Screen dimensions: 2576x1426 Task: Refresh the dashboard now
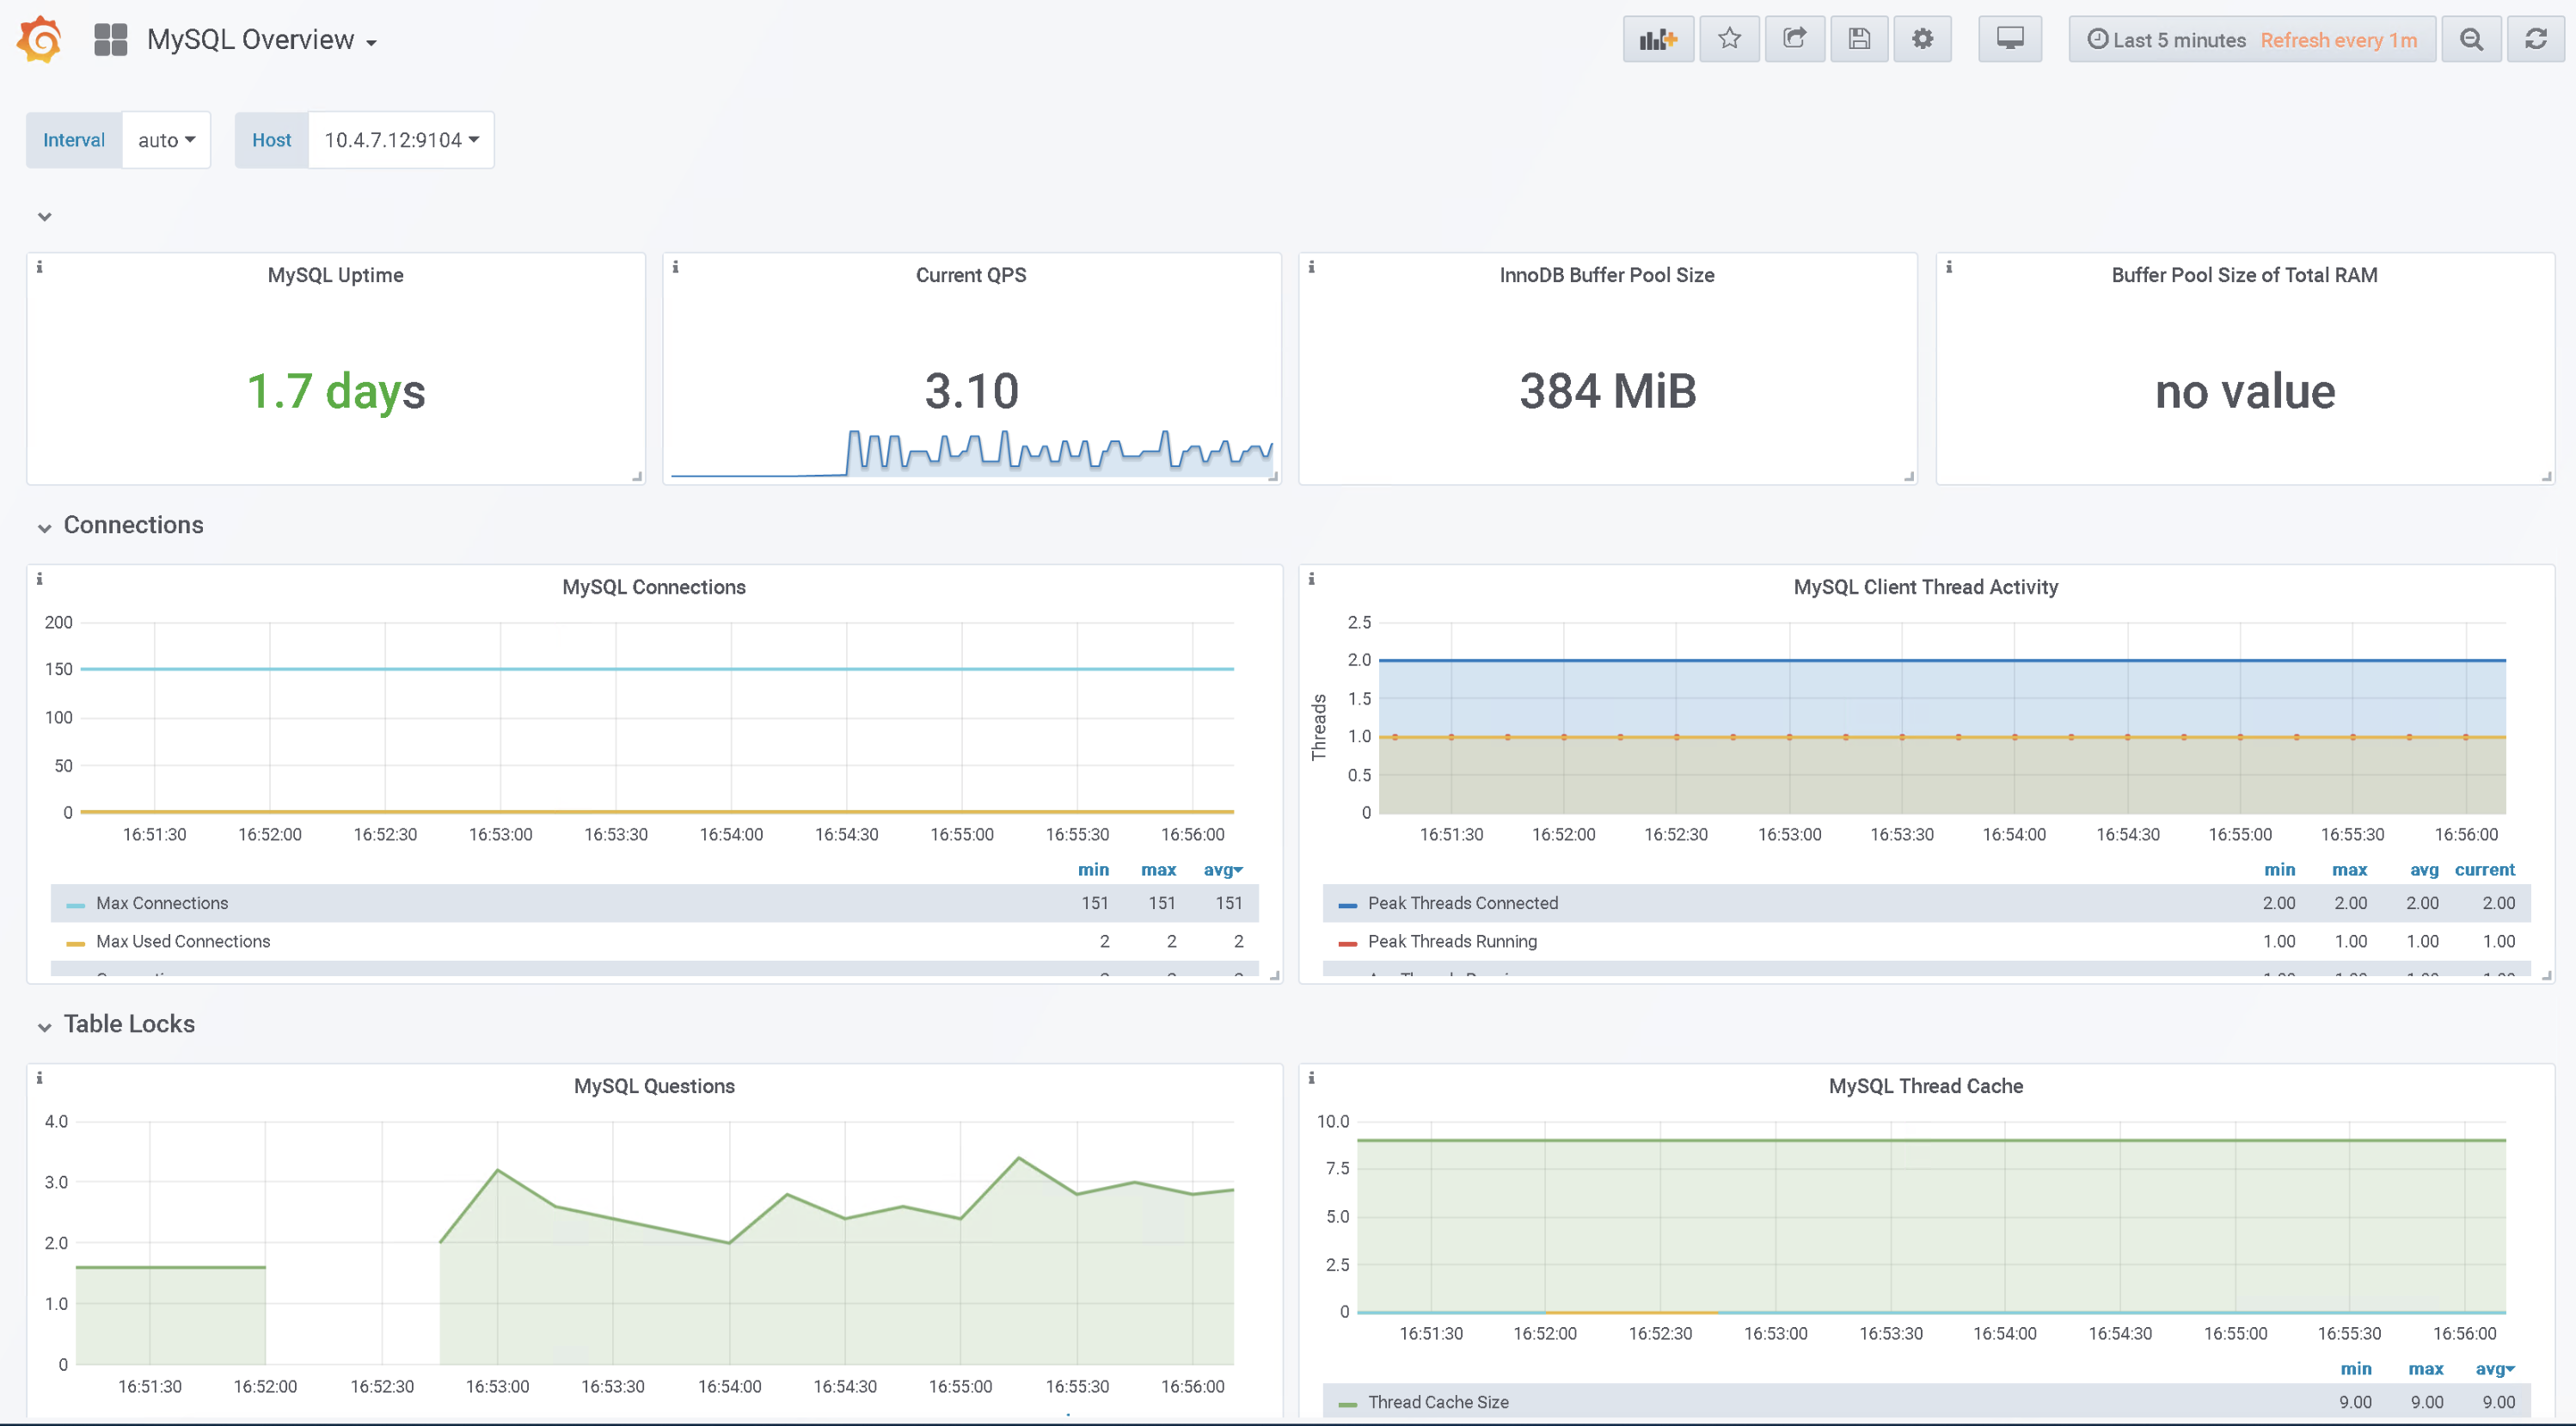(x=2536, y=40)
